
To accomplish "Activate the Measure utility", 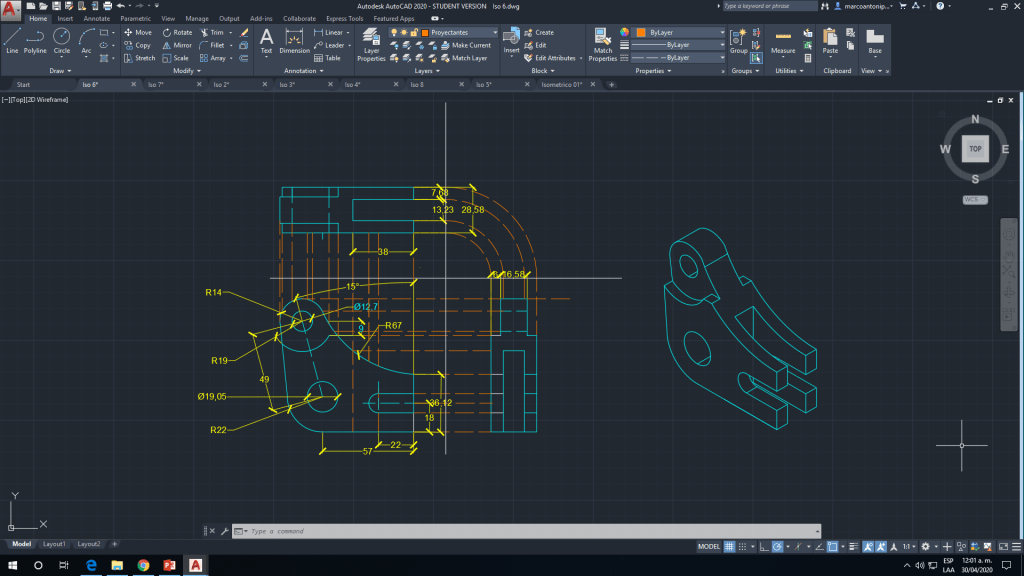I will (783, 40).
